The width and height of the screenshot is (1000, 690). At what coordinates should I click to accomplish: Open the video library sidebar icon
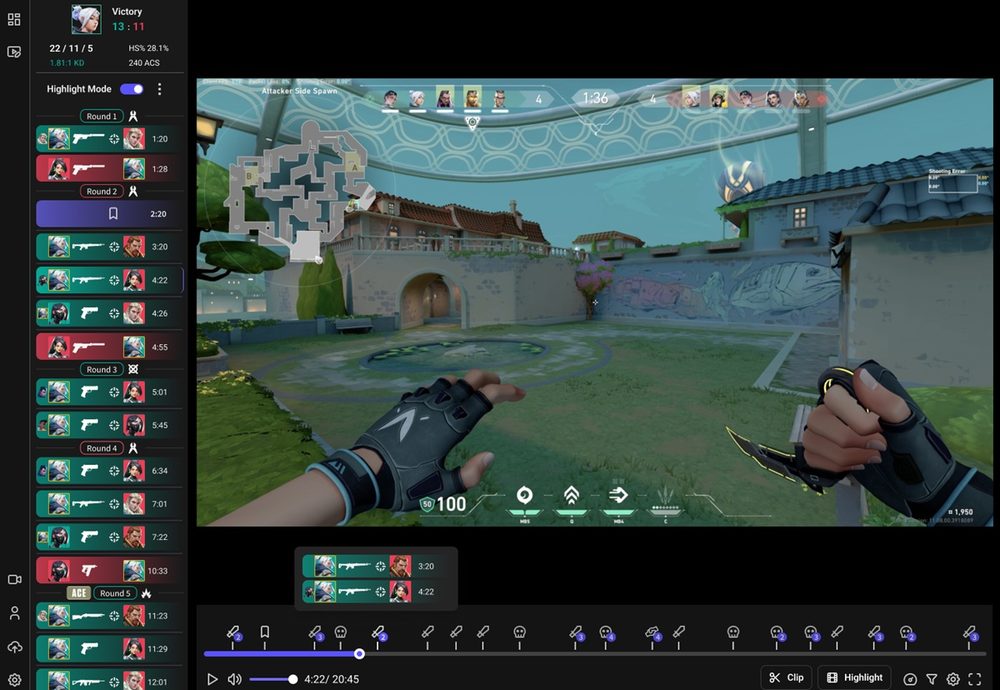[x=14, y=52]
